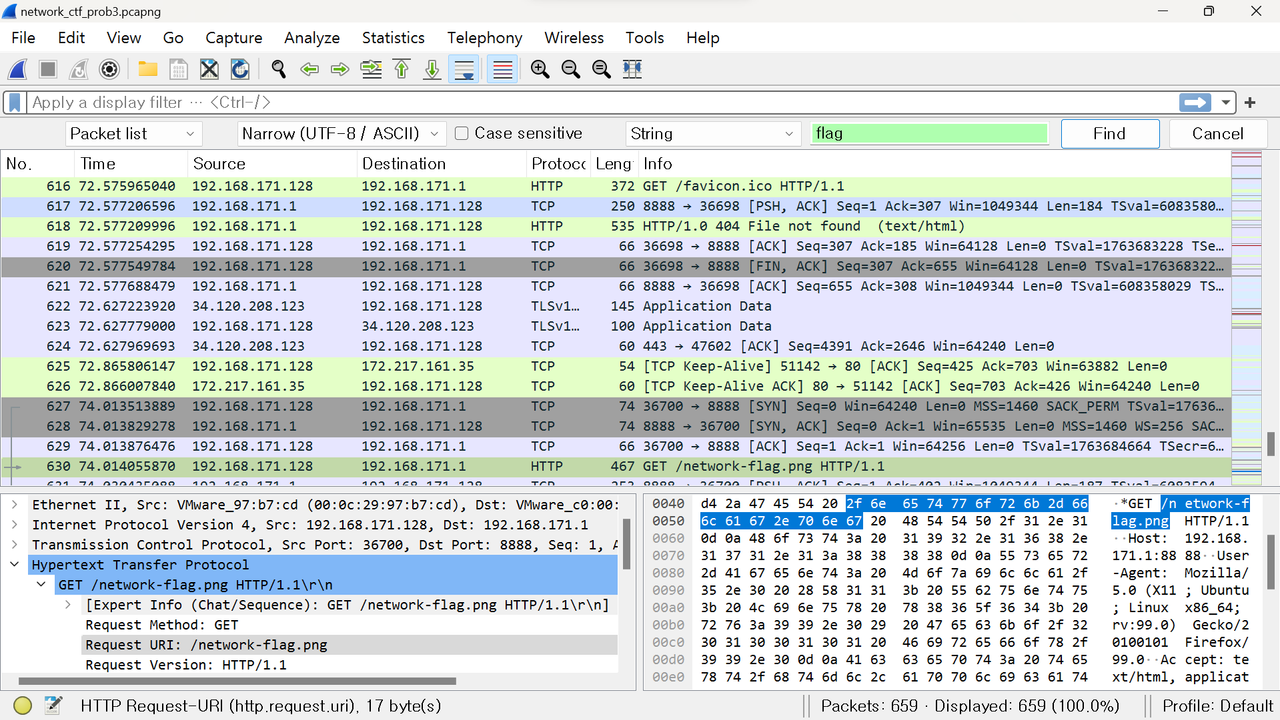Toggle packet colorization icon
The width and height of the screenshot is (1280, 720).
coord(502,69)
